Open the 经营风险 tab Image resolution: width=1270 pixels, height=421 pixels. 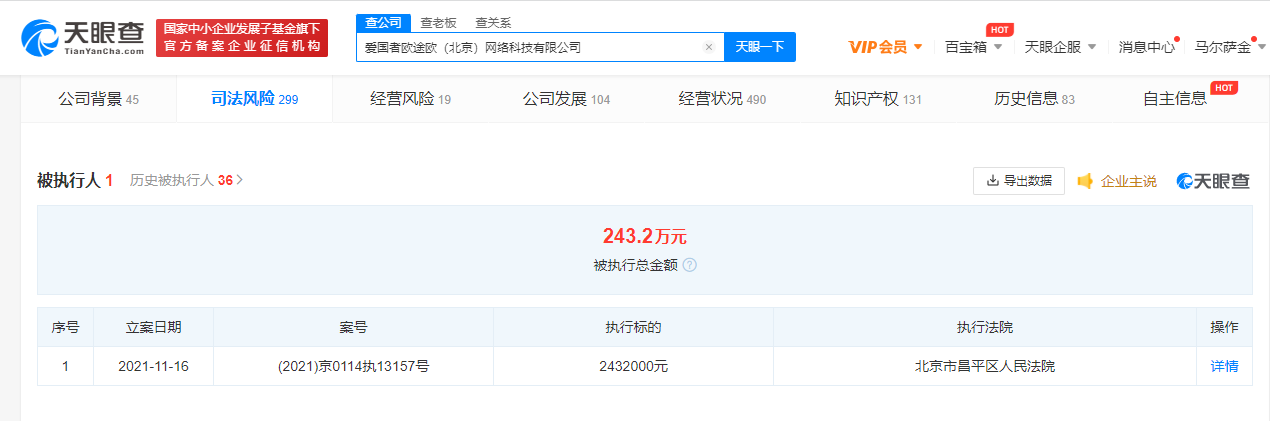[410, 99]
